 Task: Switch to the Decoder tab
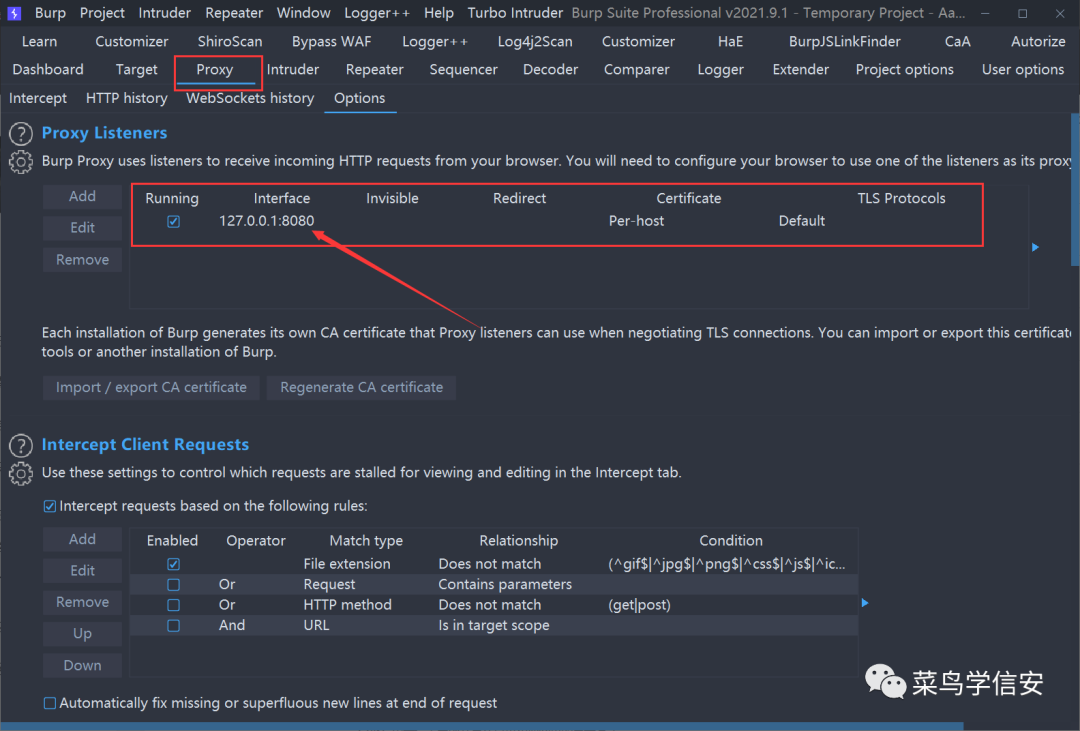point(550,70)
